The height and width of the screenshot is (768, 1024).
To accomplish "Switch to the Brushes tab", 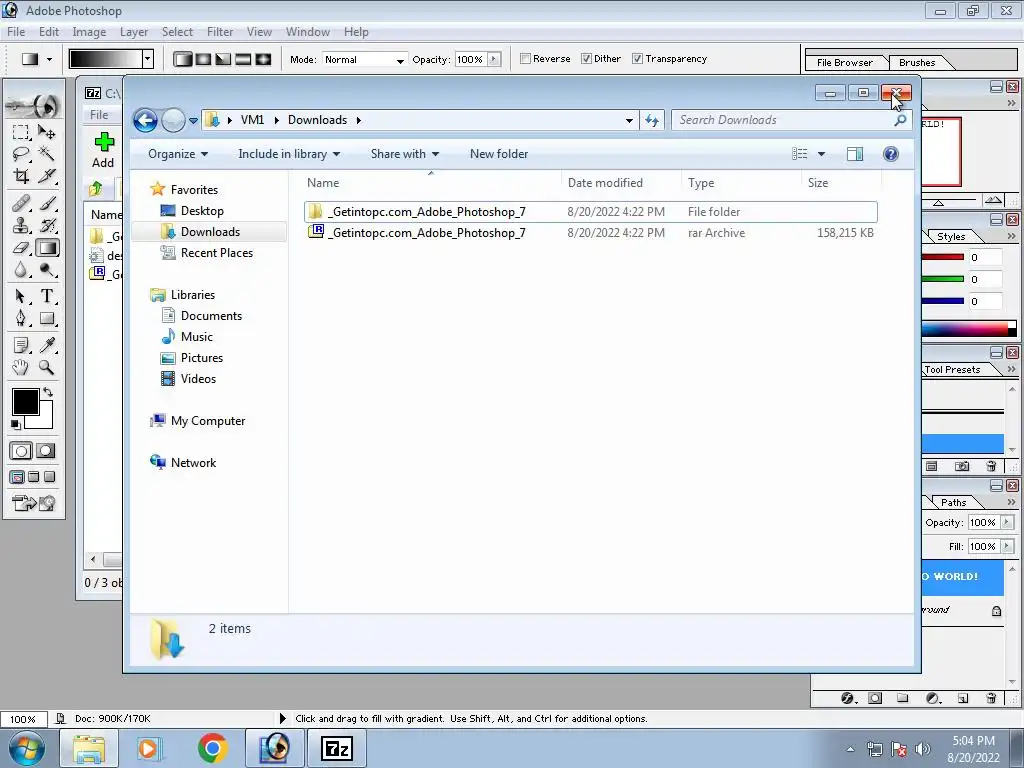I will pos(916,63).
